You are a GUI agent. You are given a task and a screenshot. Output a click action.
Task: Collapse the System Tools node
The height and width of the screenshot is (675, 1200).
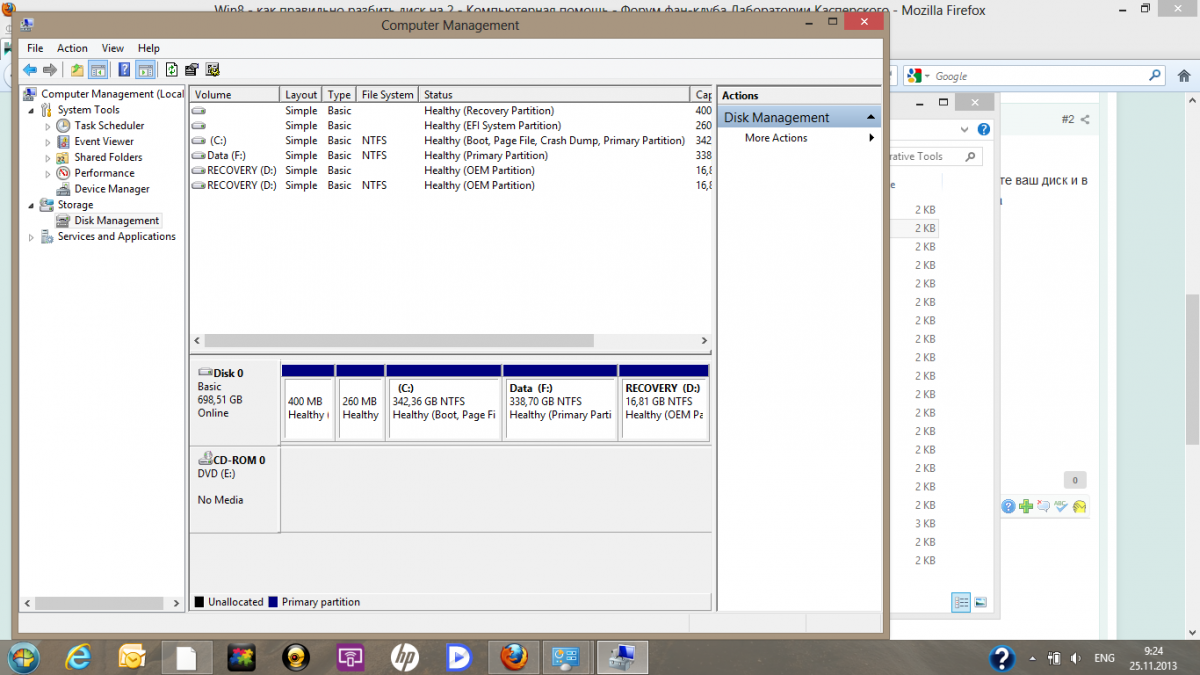pyautogui.click(x=32, y=110)
